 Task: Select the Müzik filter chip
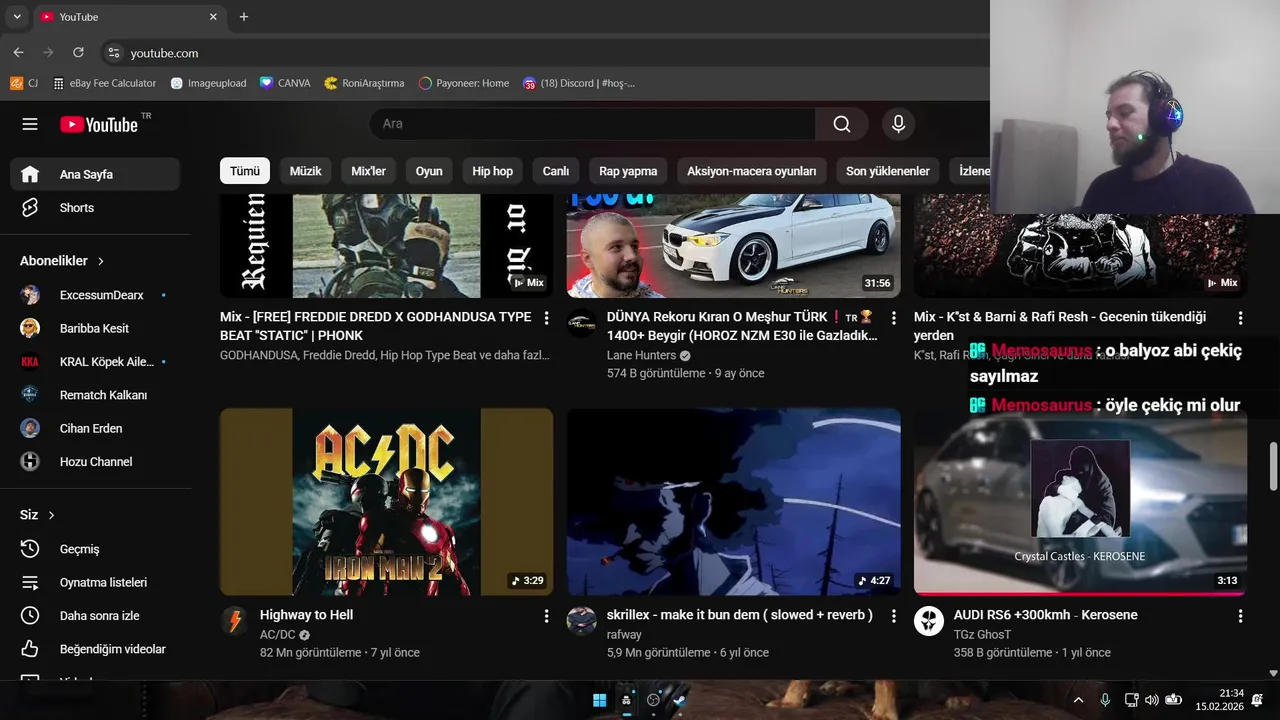(x=305, y=171)
